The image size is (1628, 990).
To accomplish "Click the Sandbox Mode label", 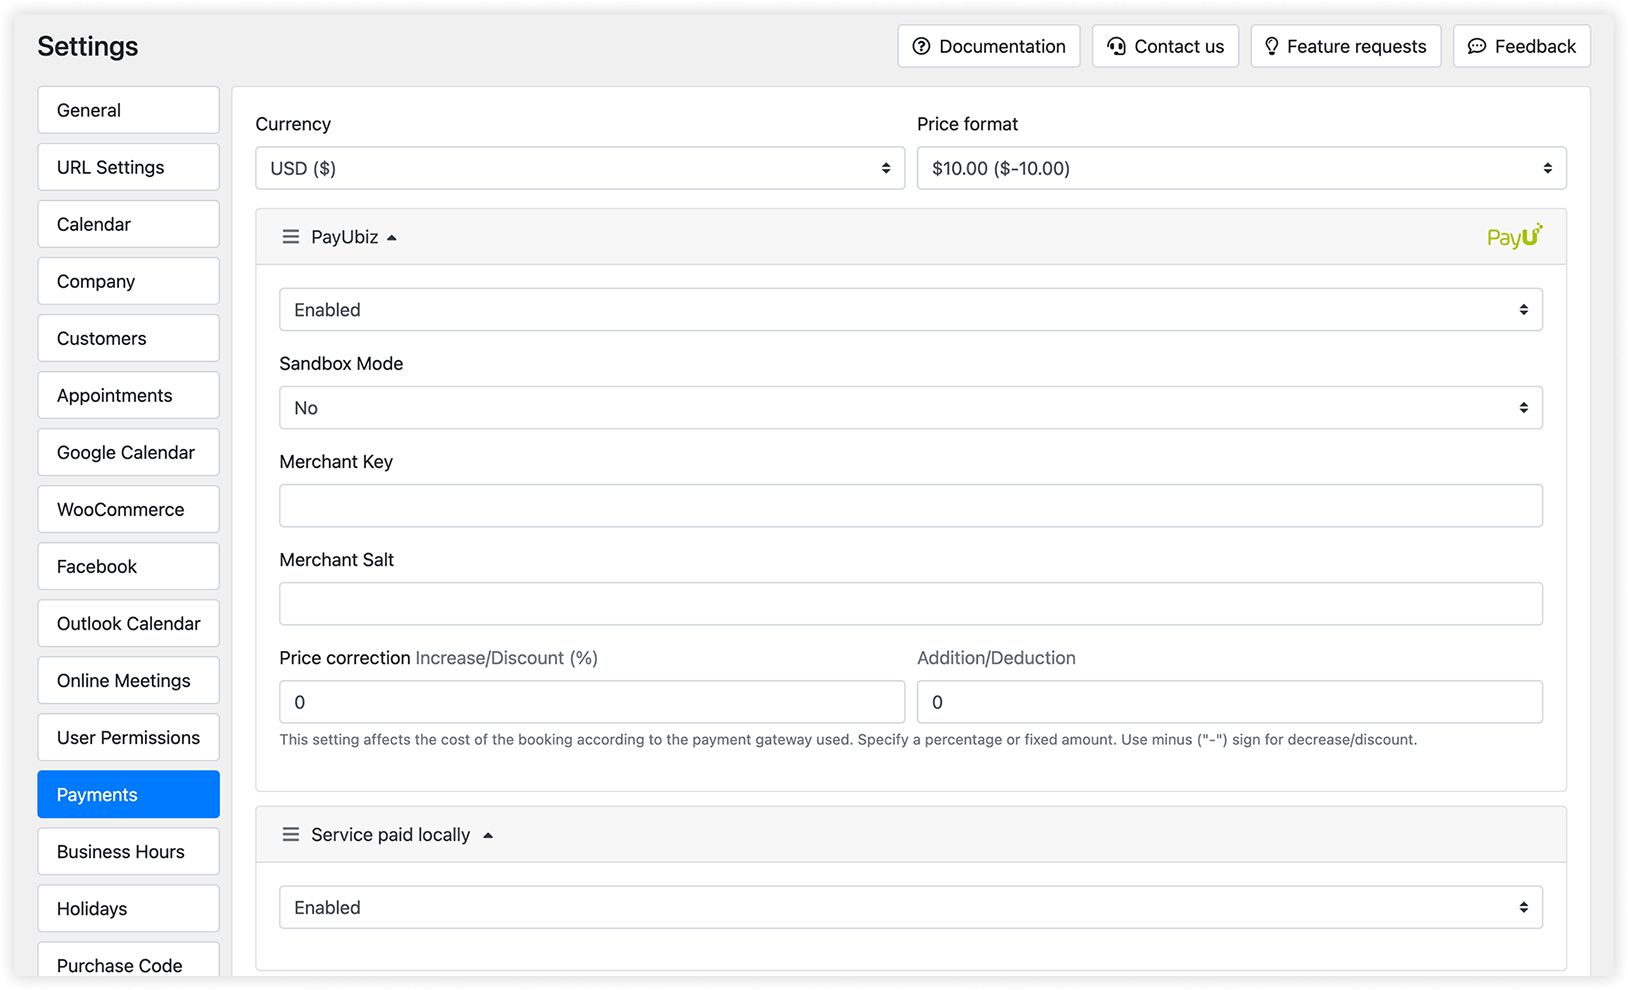I will coord(341,364).
